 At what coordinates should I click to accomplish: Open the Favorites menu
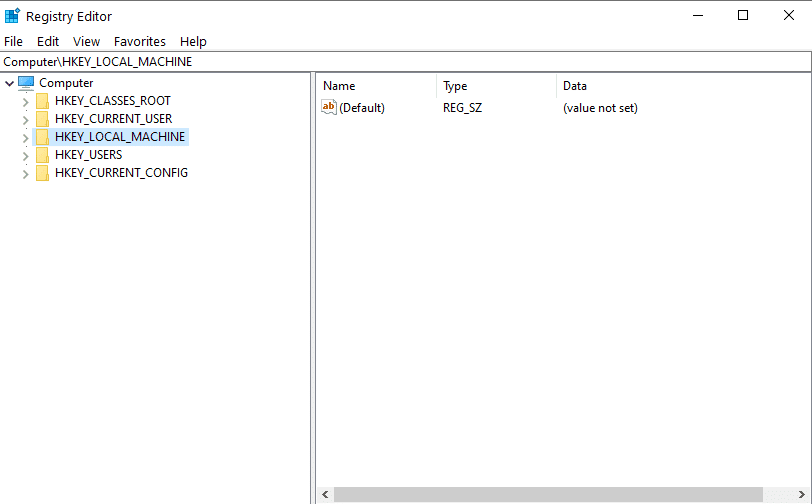pos(140,41)
